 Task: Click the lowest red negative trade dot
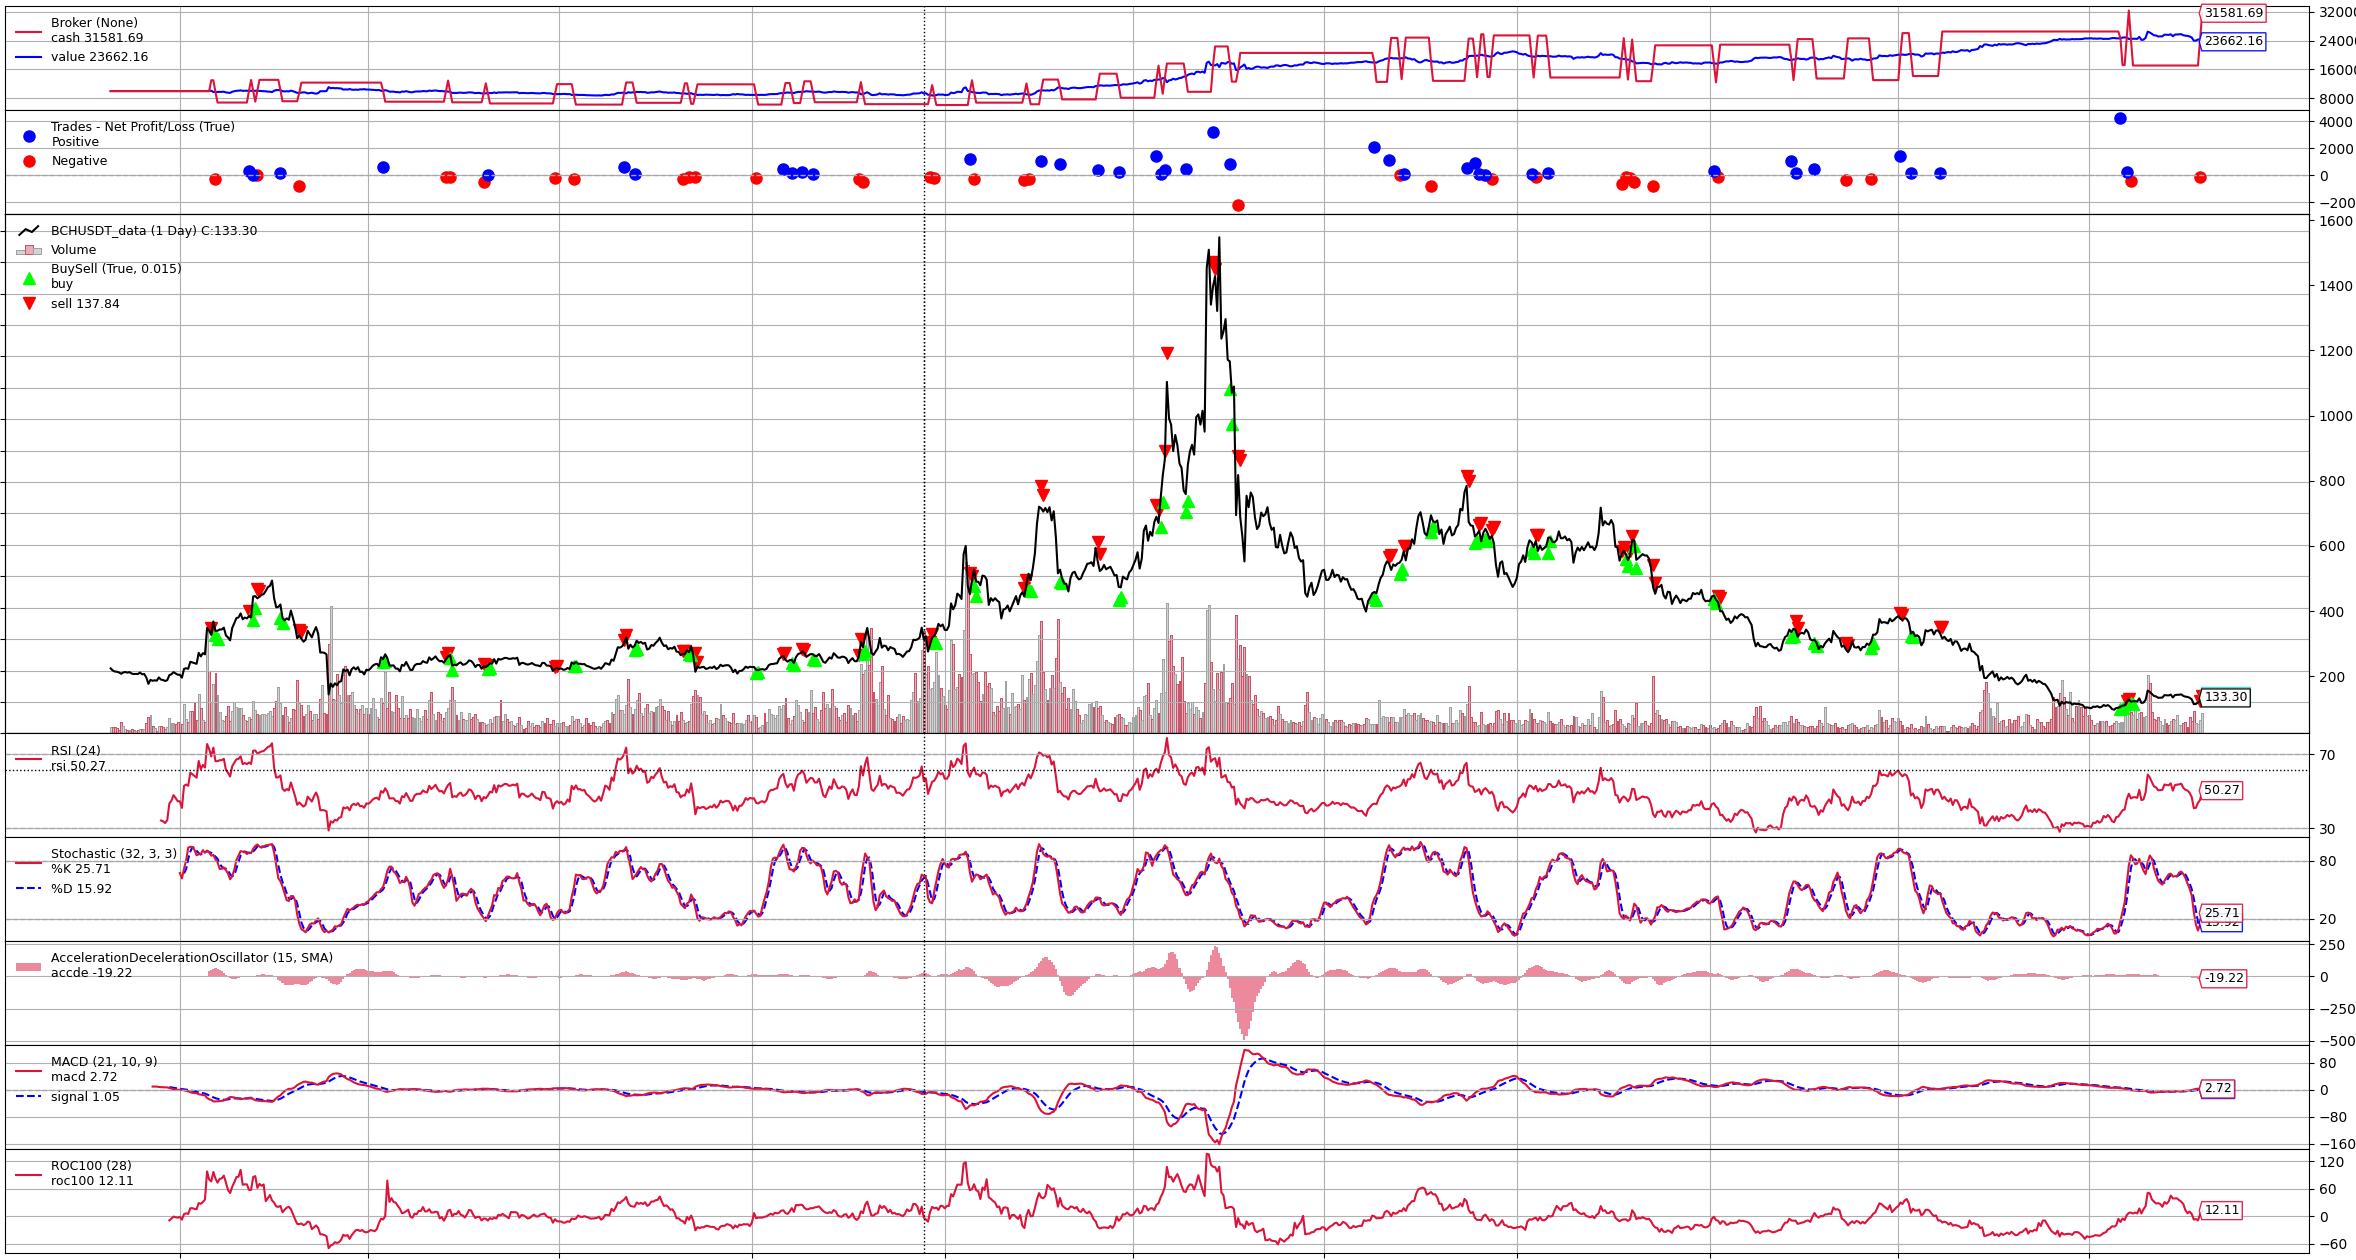(1238, 205)
